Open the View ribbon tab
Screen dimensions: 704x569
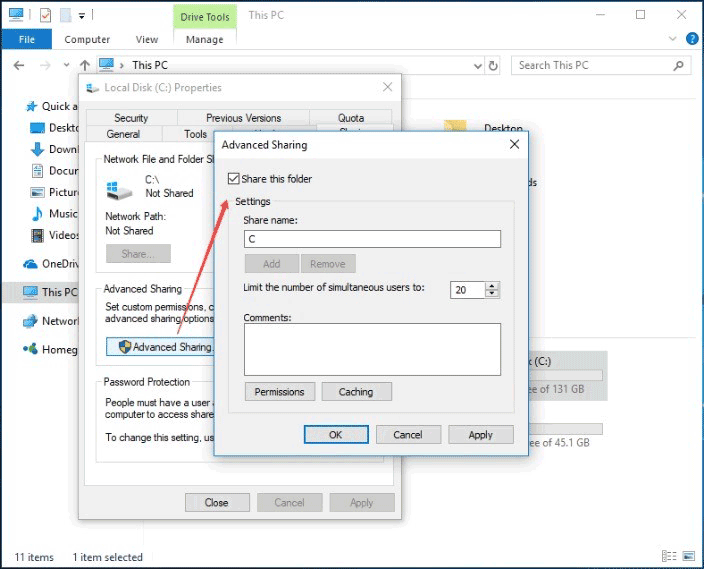147,40
